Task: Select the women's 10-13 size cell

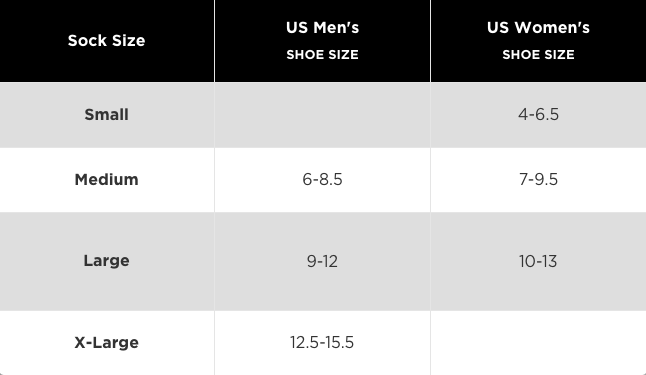Action: 538,261
